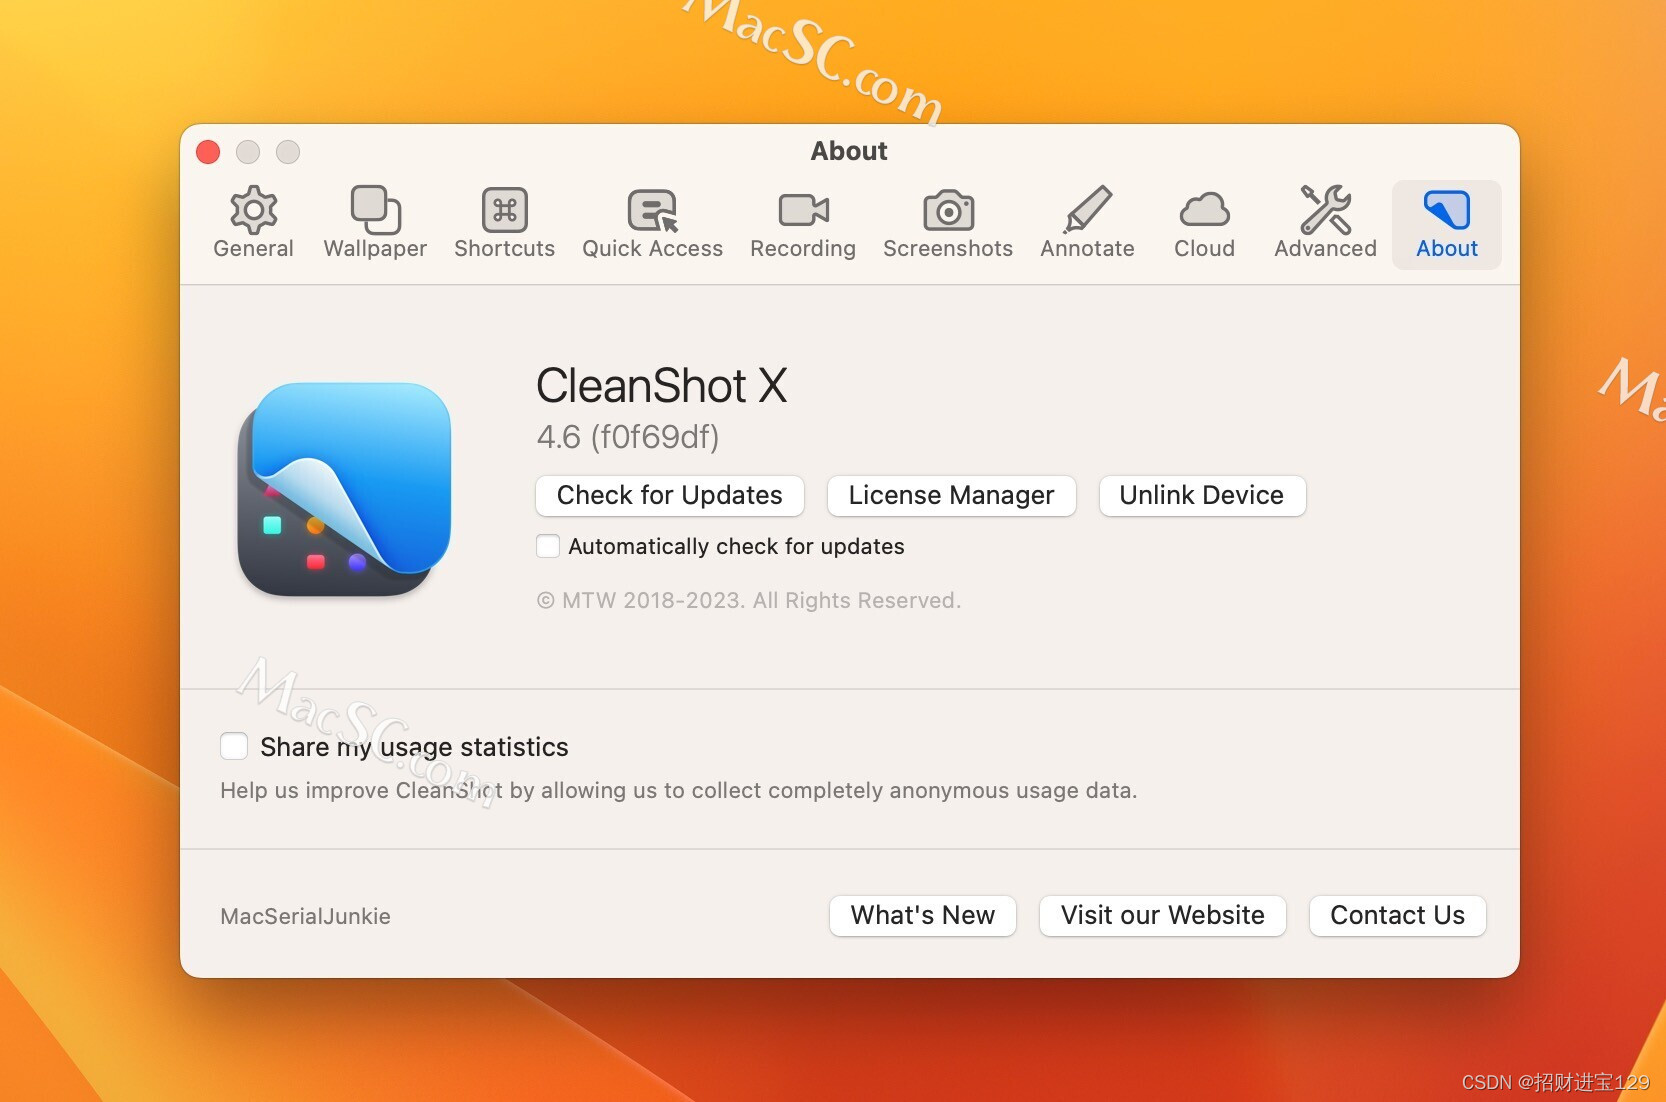Click the MTW 2018-2023 copyright text
The image size is (1666, 1102).
click(749, 600)
